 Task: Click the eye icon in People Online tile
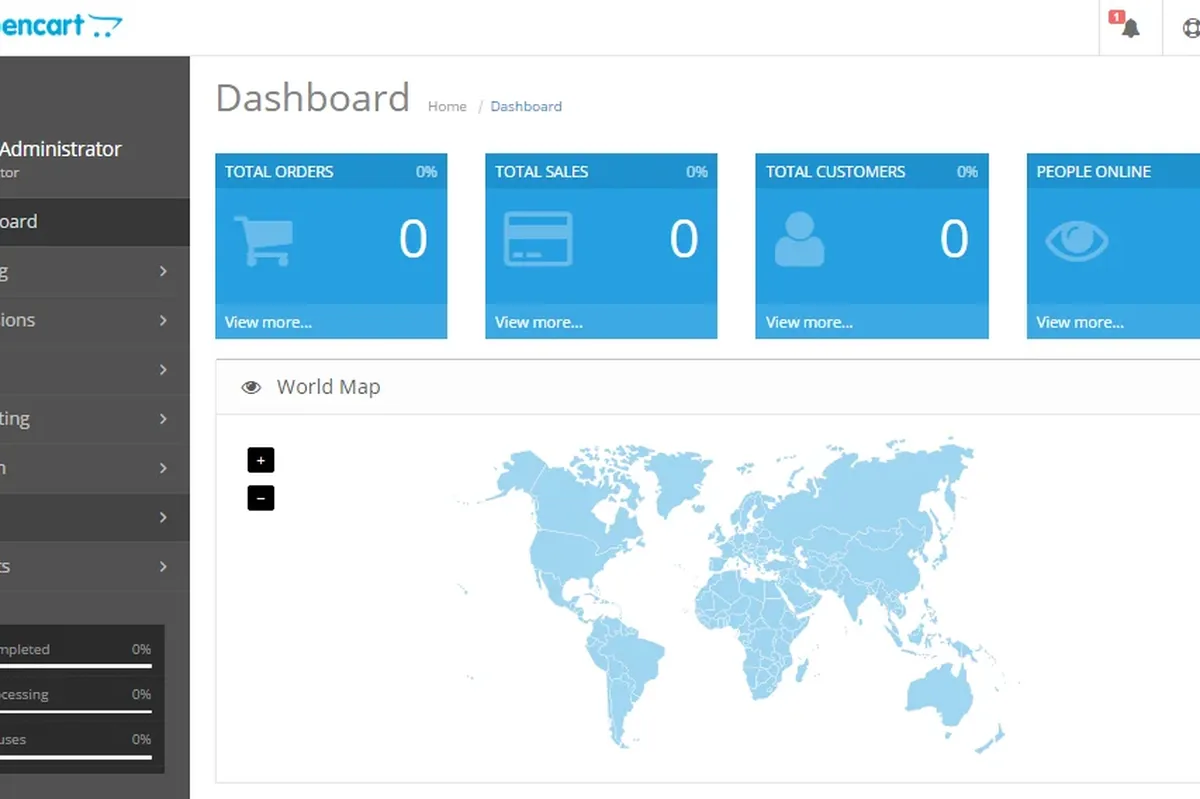coord(1077,240)
